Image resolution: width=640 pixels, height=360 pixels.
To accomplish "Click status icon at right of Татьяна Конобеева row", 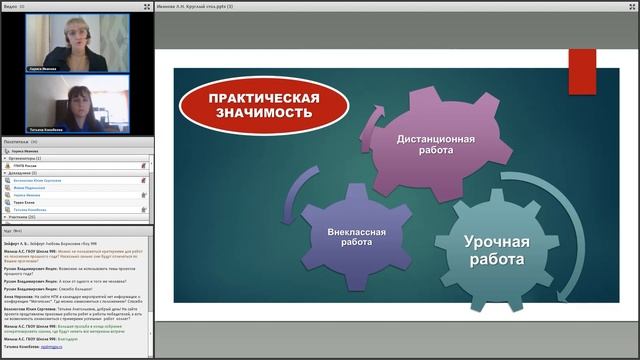I will [x=144, y=210].
